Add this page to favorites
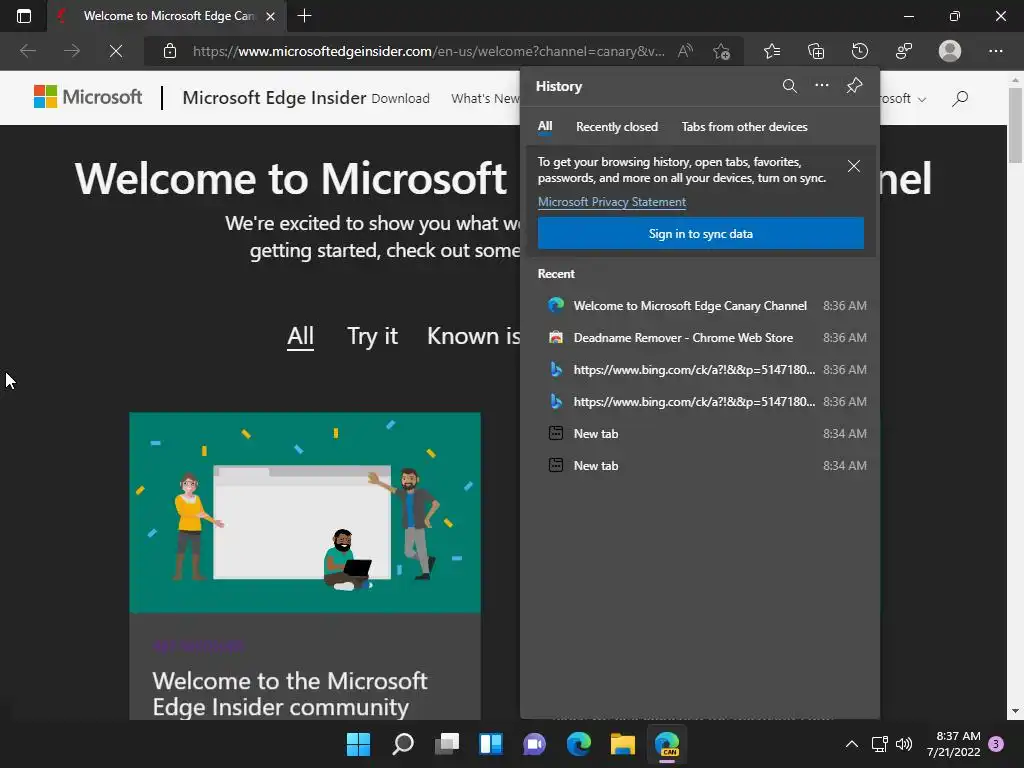This screenshot has width=1024, height=768. point(722,51)
